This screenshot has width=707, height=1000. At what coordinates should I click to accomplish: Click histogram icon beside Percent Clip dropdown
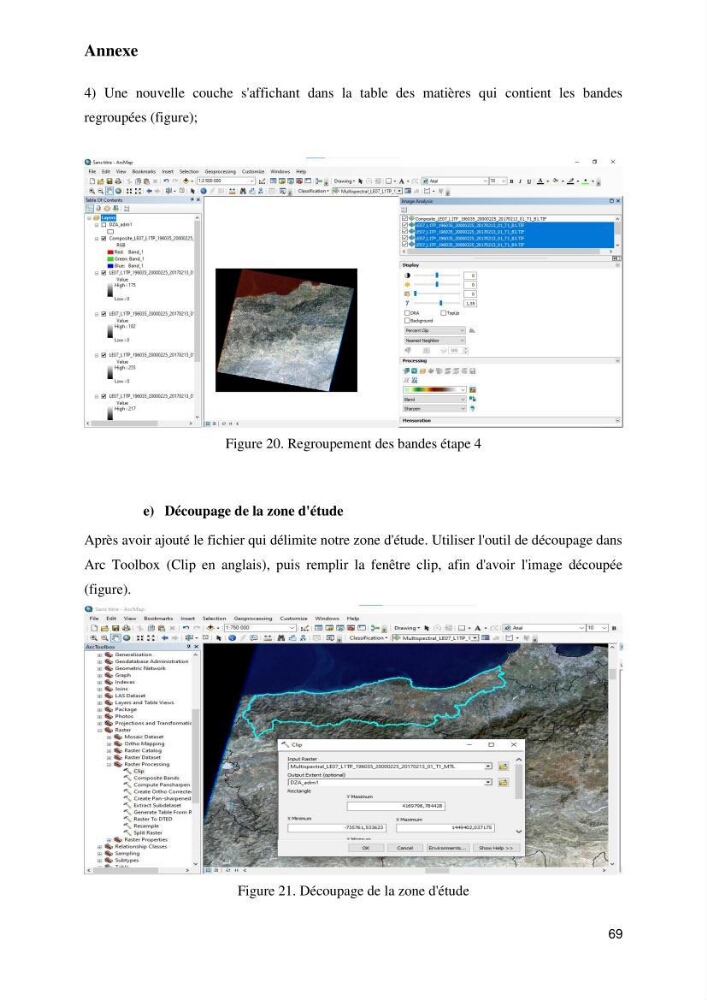pyautogui.click(x=472, y=330)
